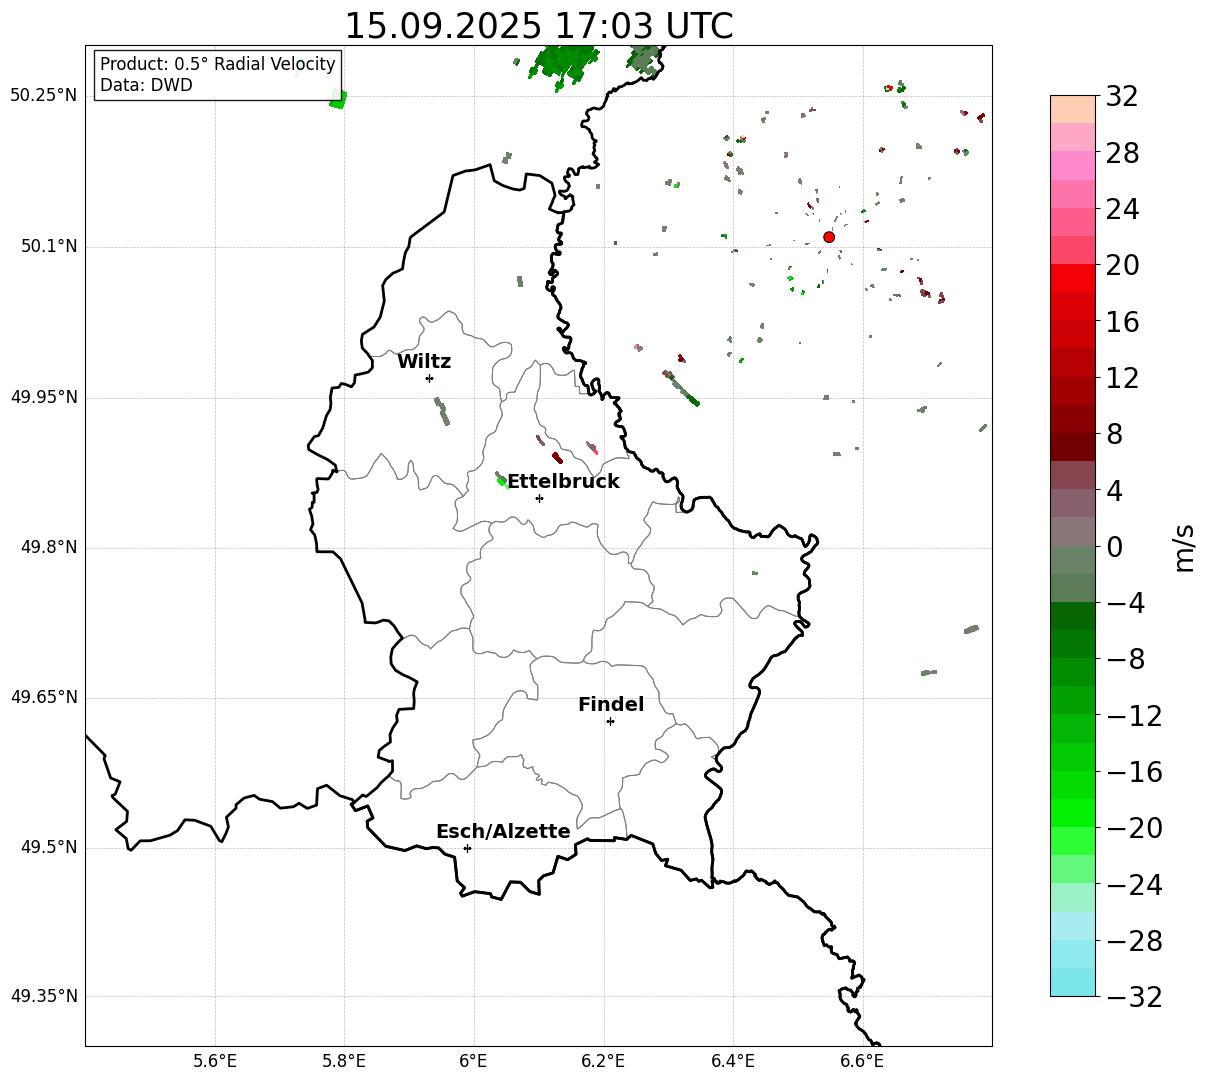The image size is (1207, 1081).
Task: Click the −12 colorbar tick label
Action: [1134, 716]
